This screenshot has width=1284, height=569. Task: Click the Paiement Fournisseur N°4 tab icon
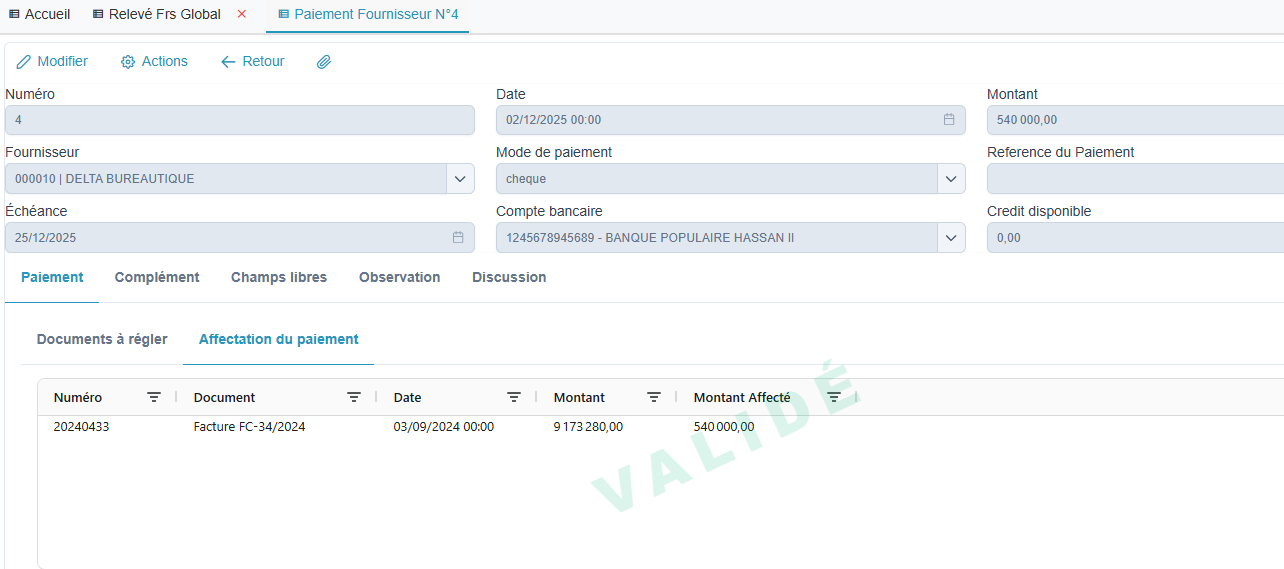[284, 14]
